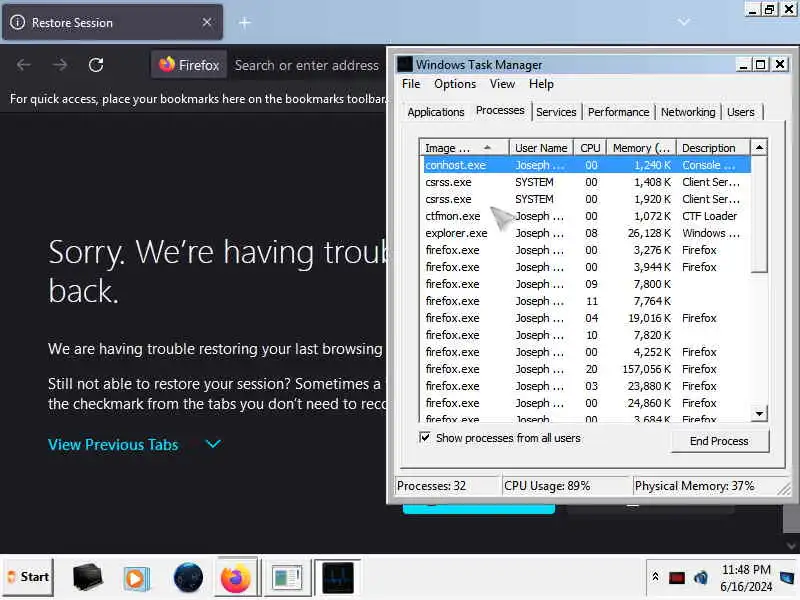Select the firefox.exe row using 157,056 K
This screenshot has width=800, height=600.
[587, 369]
